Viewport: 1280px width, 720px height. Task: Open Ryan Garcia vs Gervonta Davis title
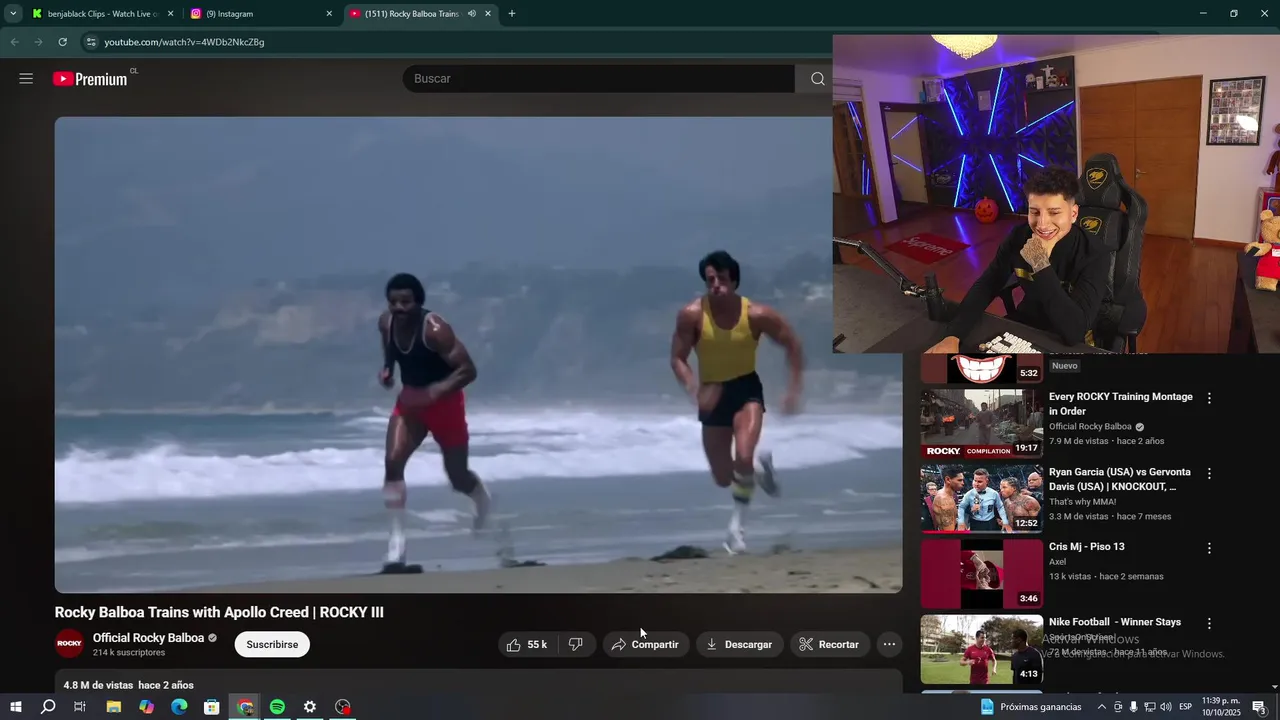[x=1120, y=479]
